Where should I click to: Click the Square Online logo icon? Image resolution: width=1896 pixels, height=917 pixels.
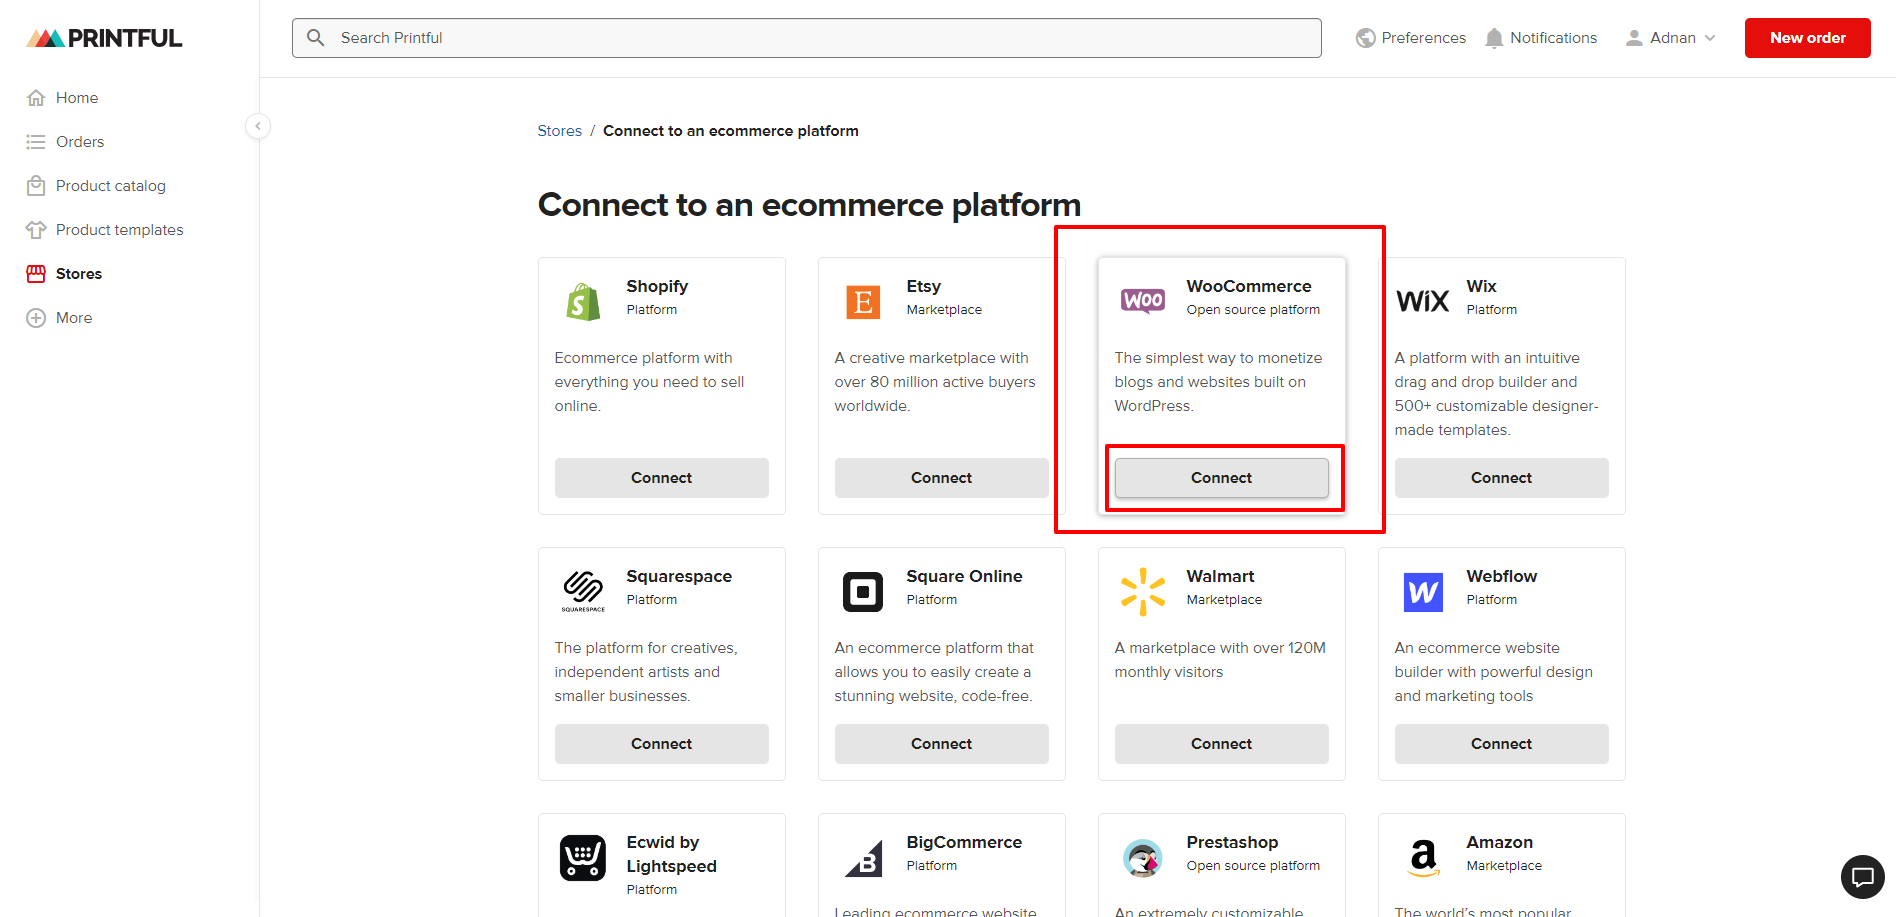(863, 592)
